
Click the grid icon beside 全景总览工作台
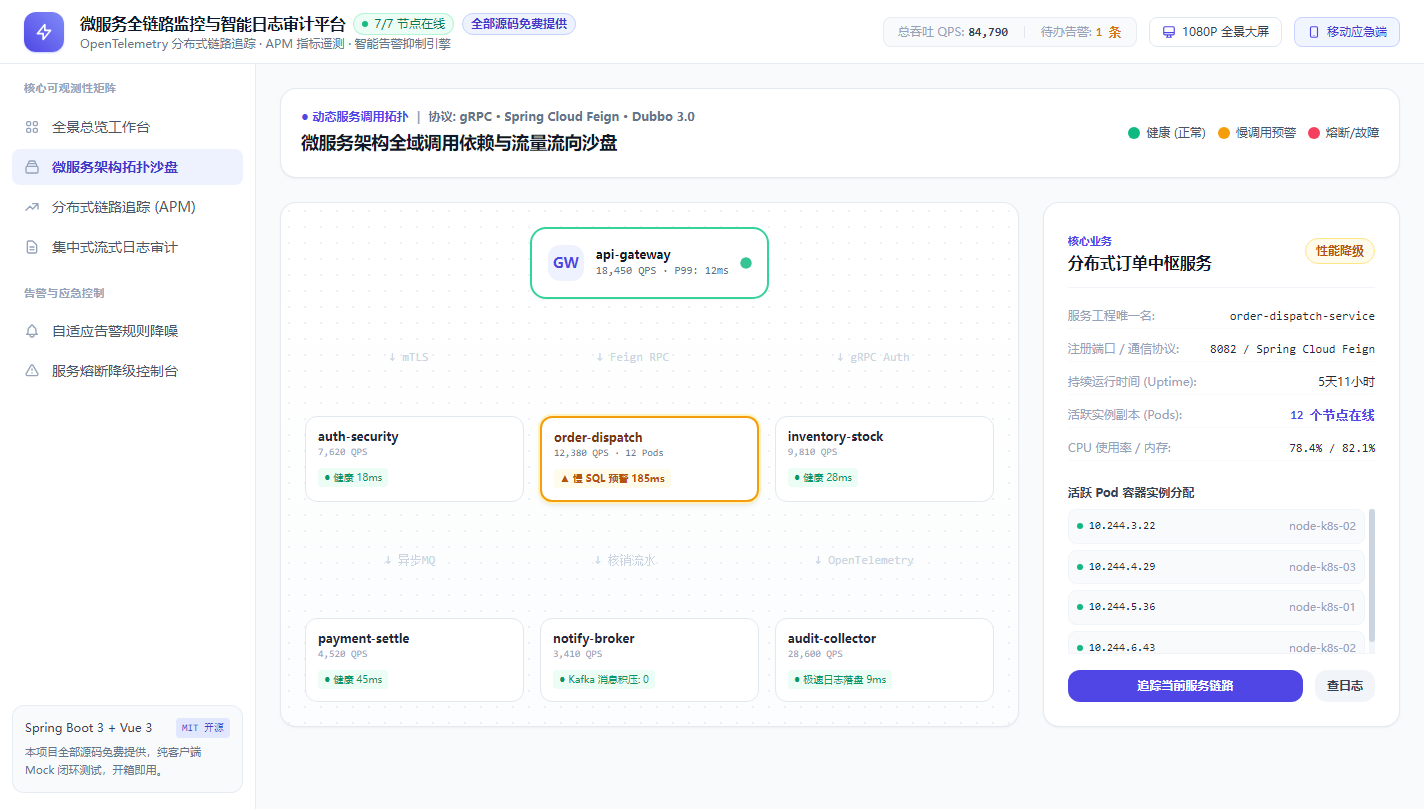32,127
